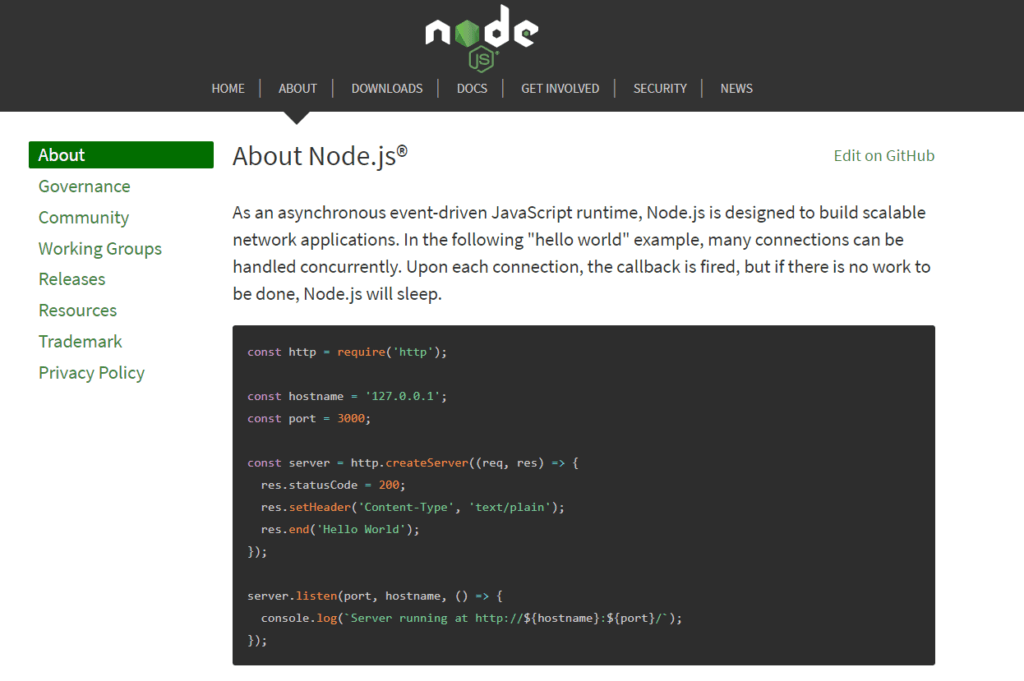Screen dimensions: 1024x681
Task: Open the Releases sidebar link
Action: point(72,279)
